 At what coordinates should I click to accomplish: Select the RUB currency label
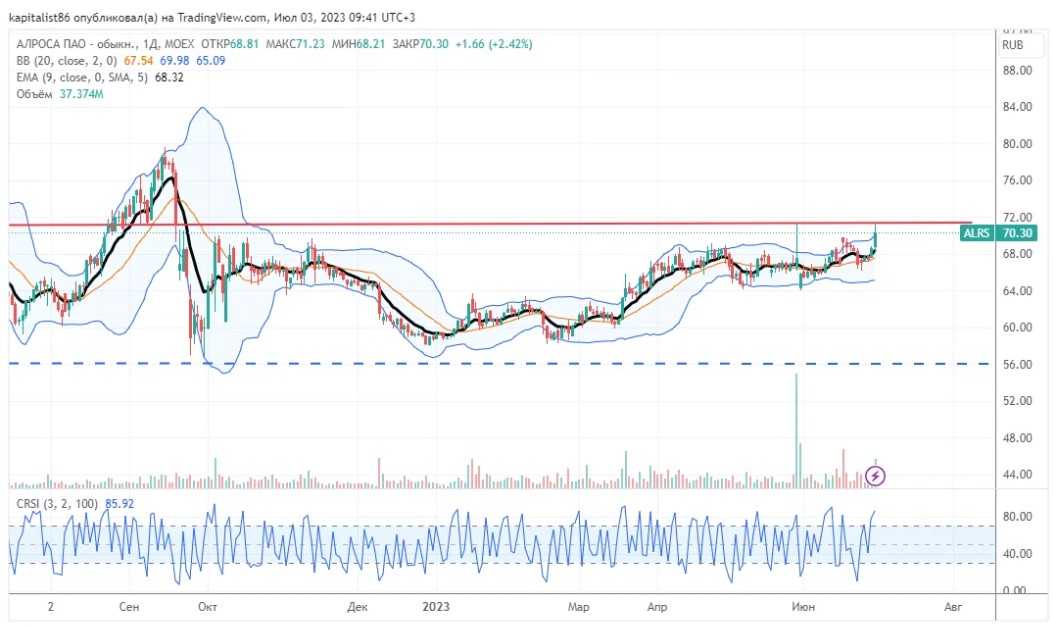tap(1012, 44)
